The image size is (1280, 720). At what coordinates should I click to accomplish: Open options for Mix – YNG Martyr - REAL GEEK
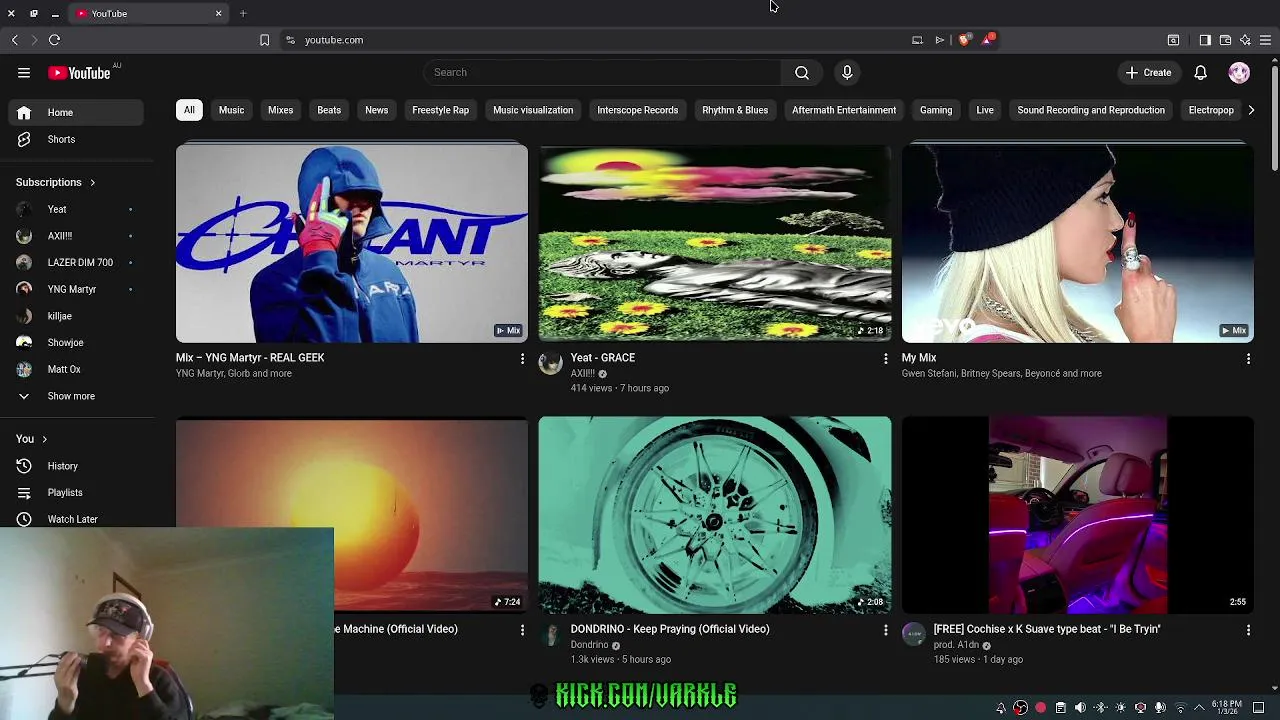[x=522, y=358]
